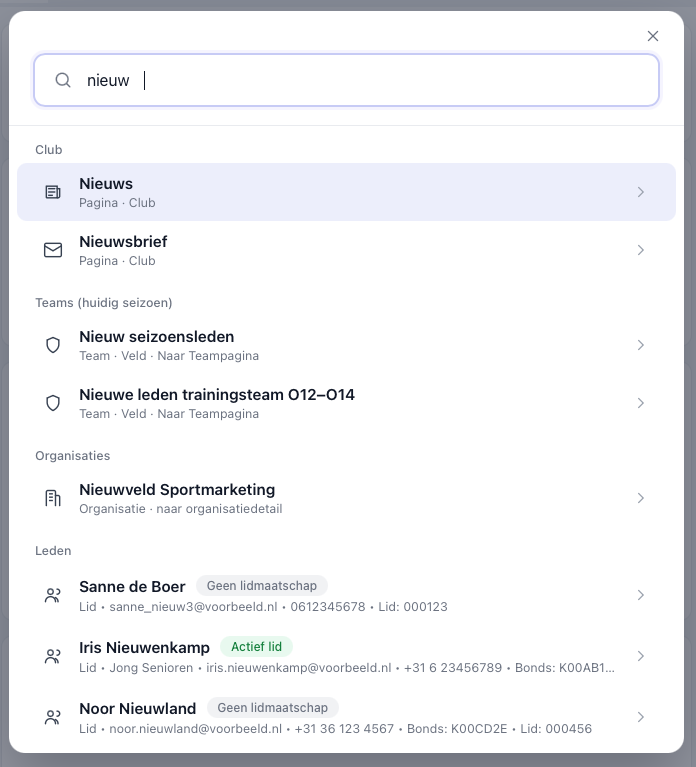The height and width of the screenshot is (767, 696).
Task: Click chevron on Nieuwveld Sportmarketing row
Action: coord(641,498)
